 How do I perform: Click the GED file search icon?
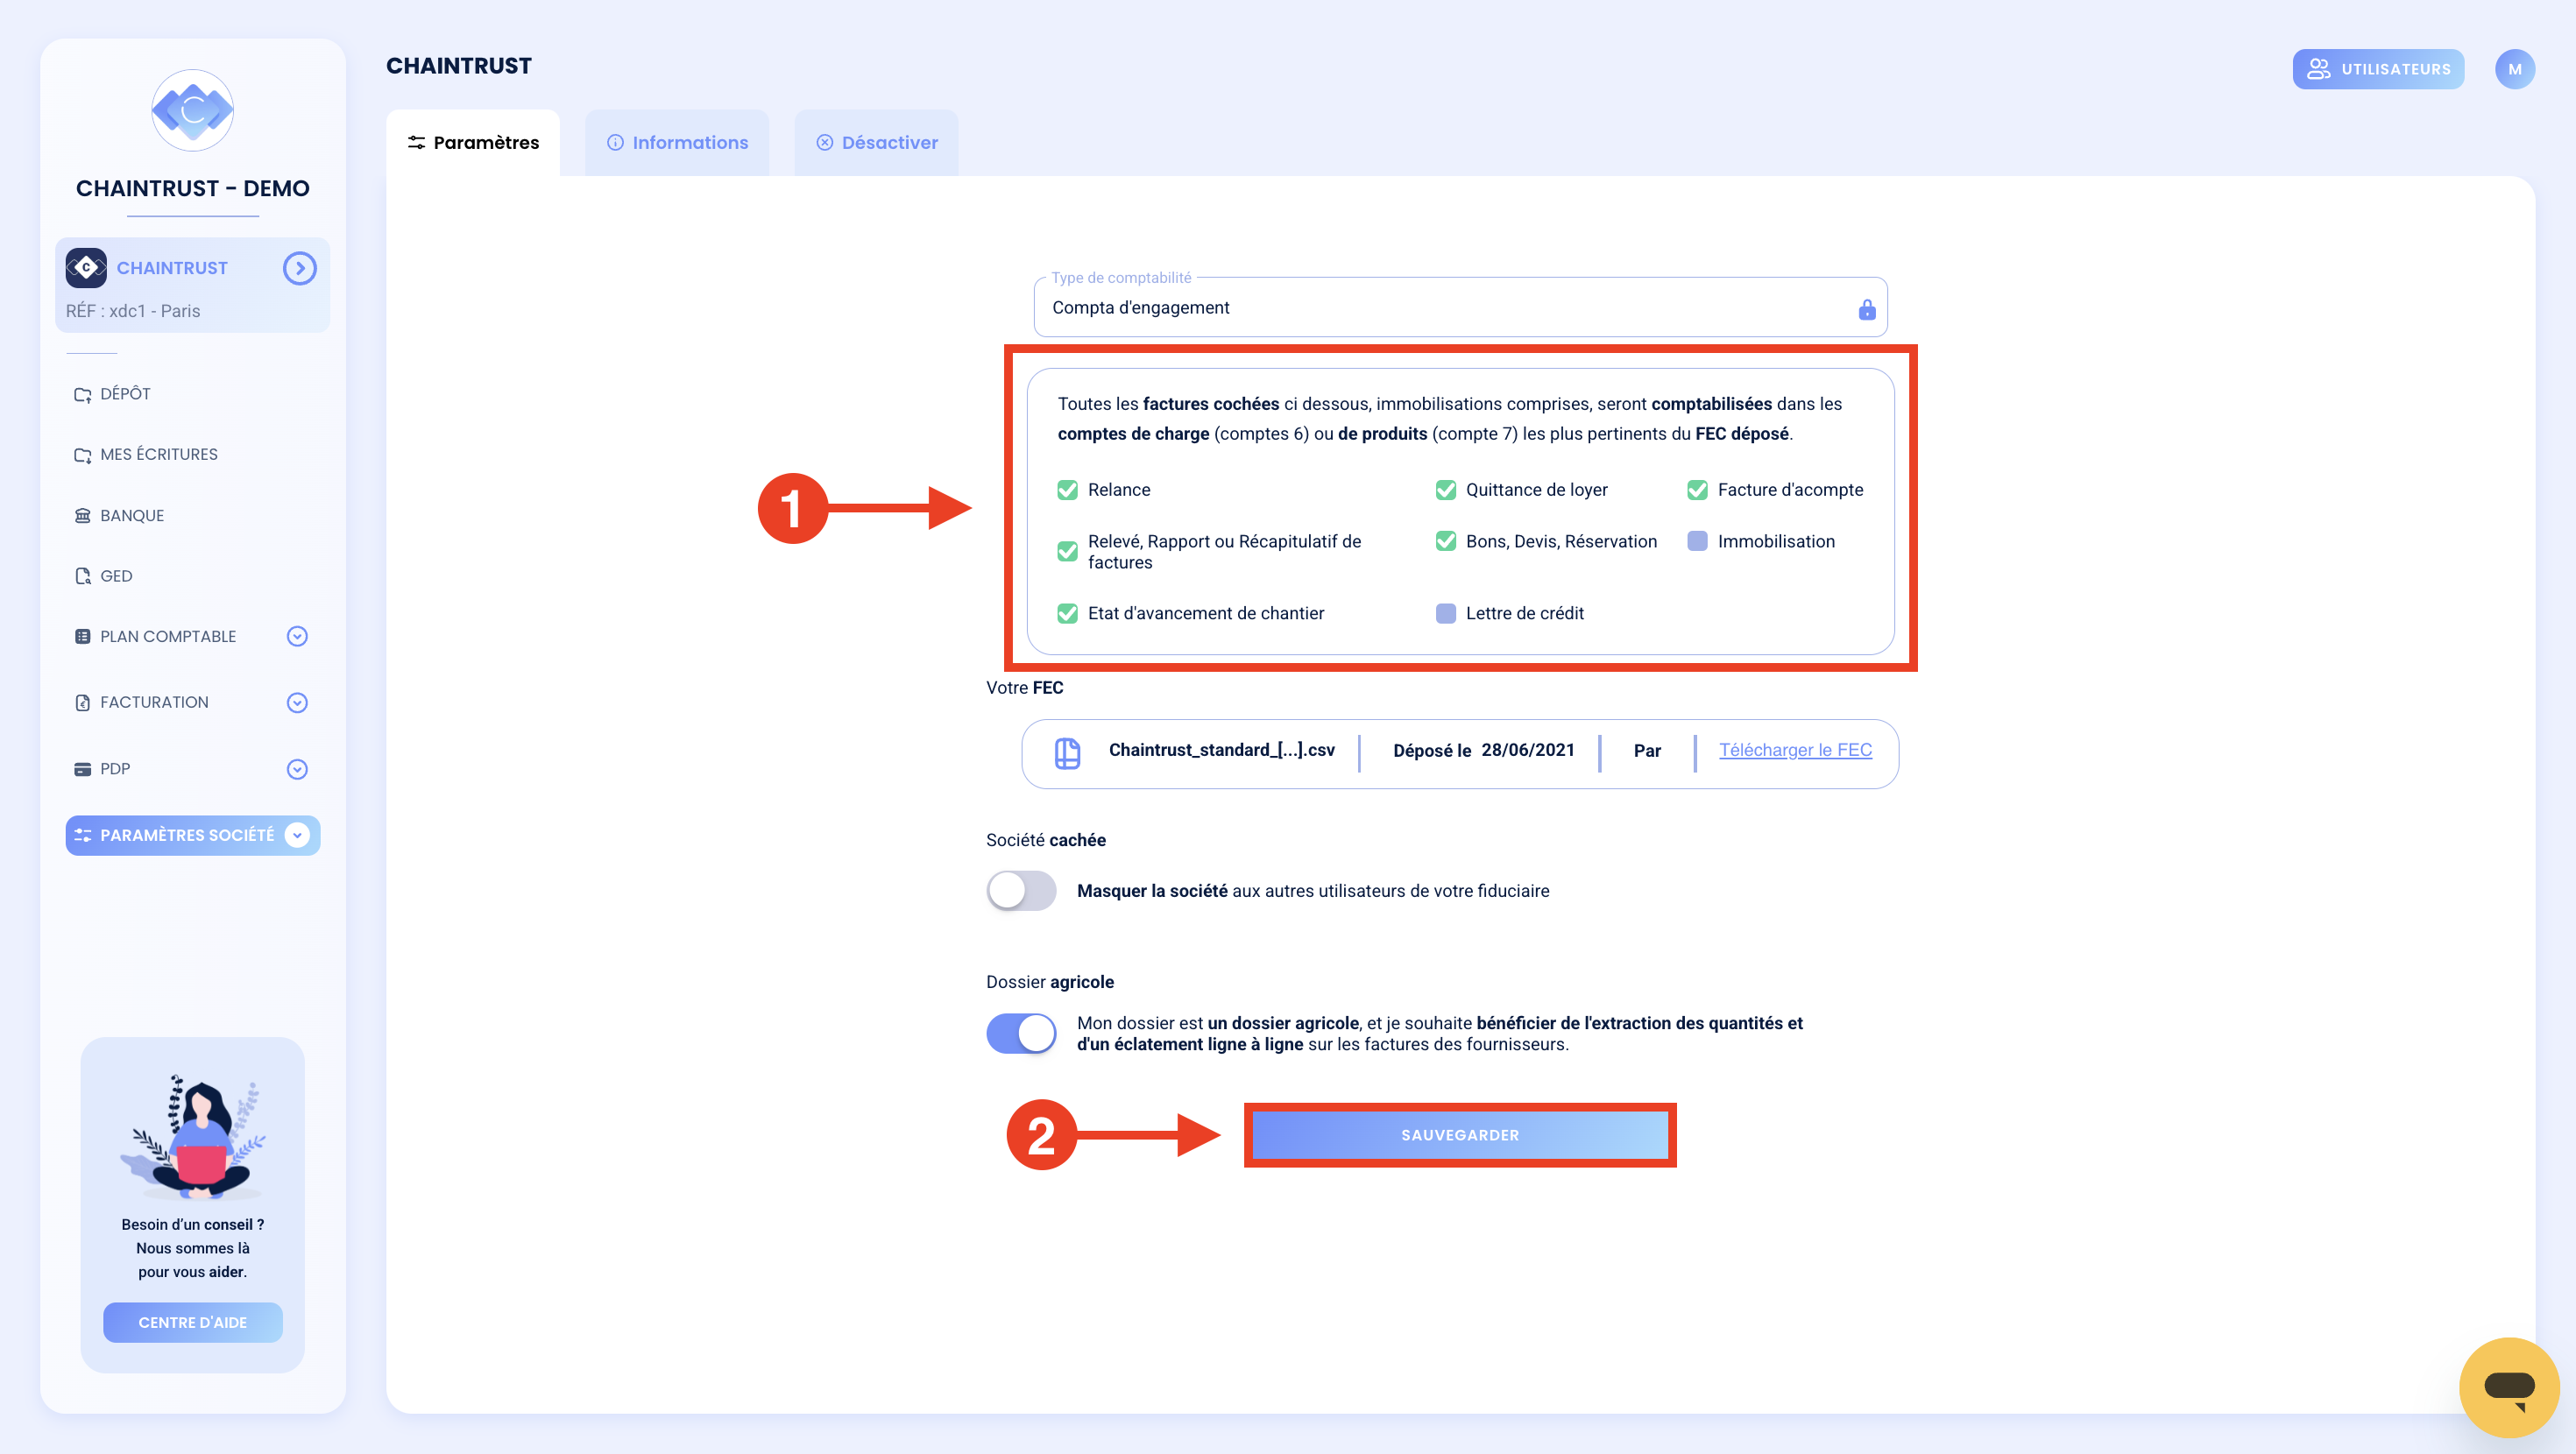click(x=83, y=576)
